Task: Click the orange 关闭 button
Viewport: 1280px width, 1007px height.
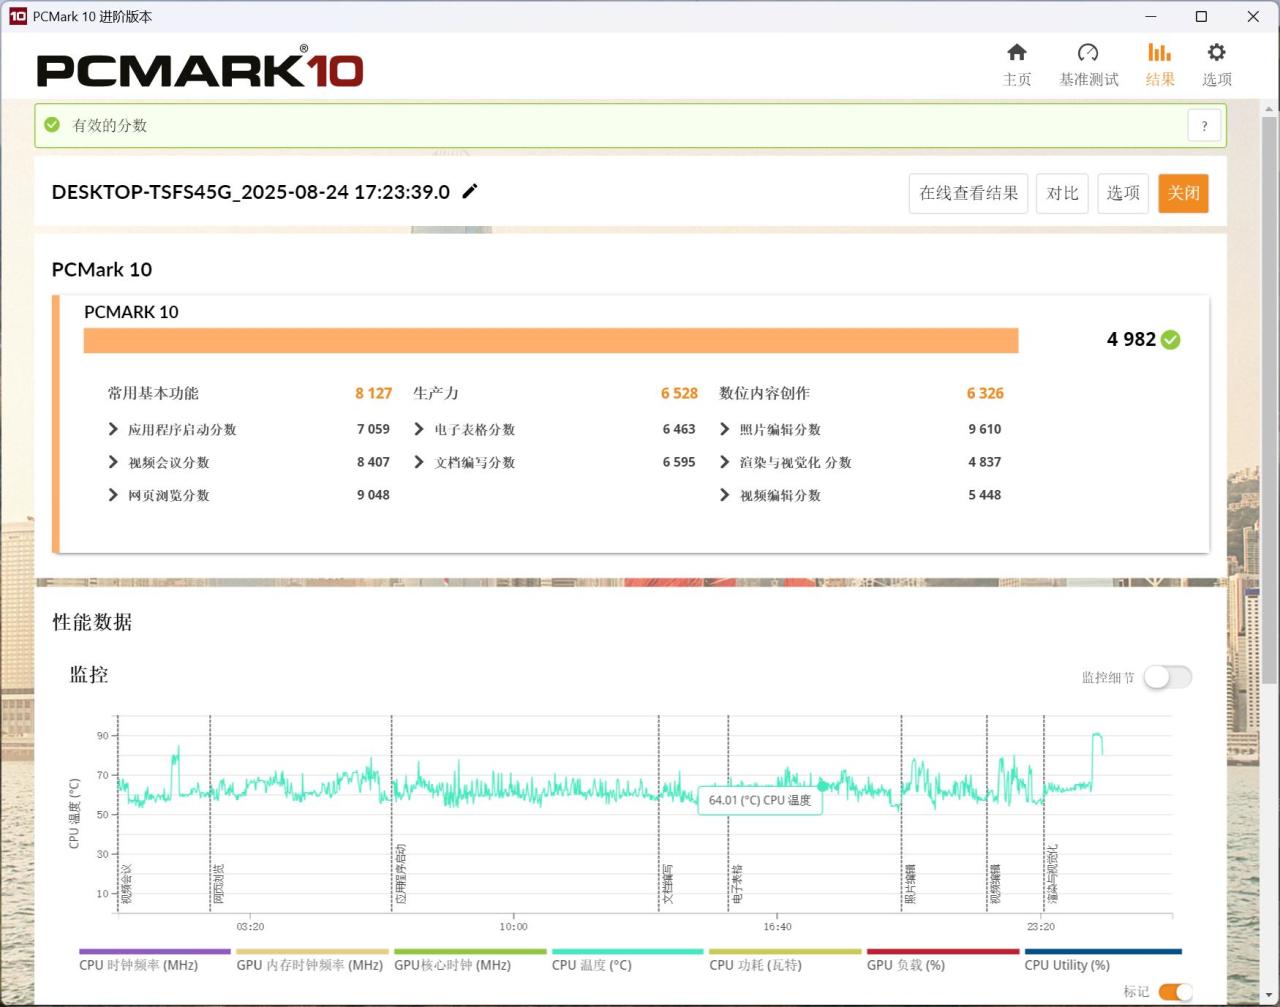Action: (x=1183, y=193)
